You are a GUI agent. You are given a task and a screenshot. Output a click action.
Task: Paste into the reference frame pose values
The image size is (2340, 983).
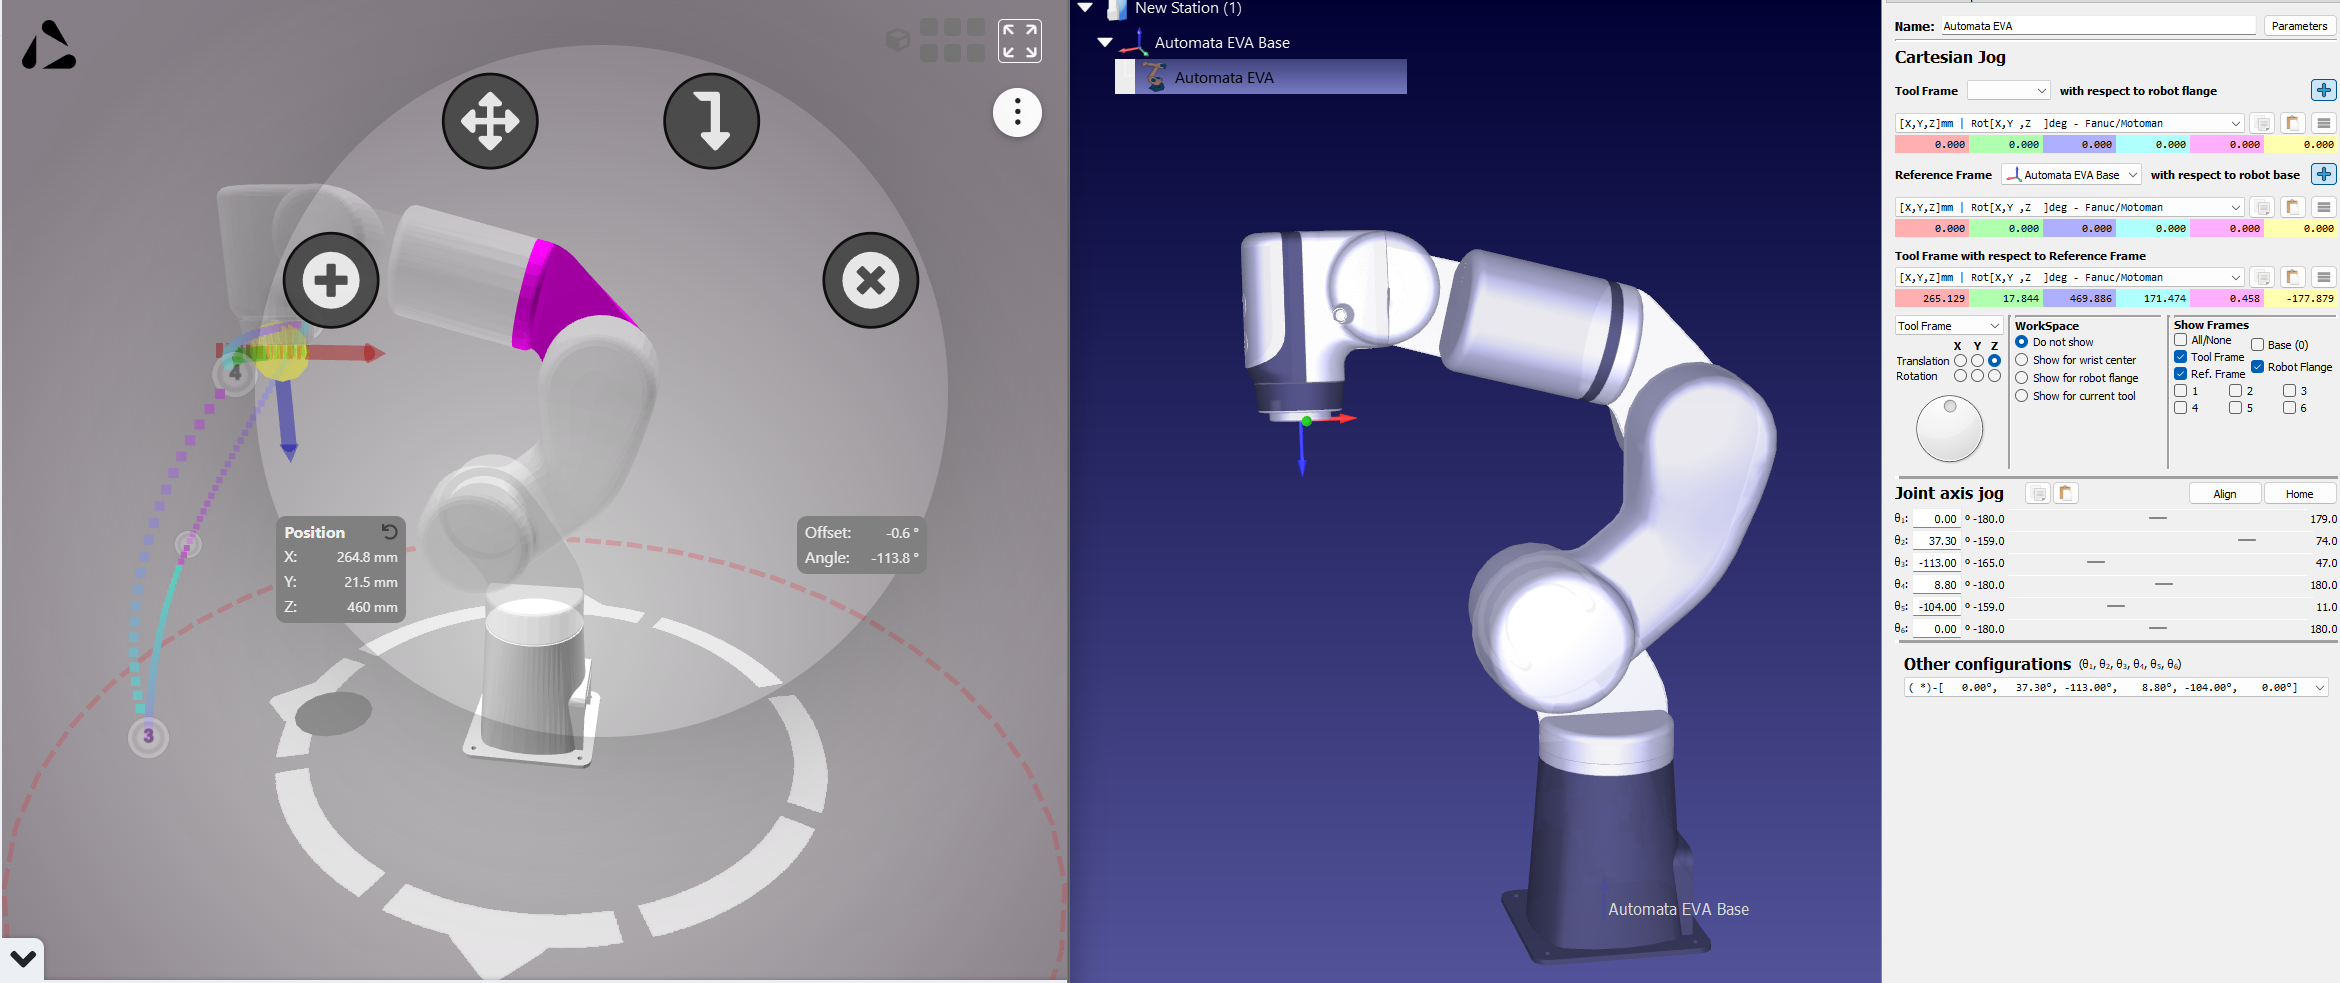coord(2293,207)
